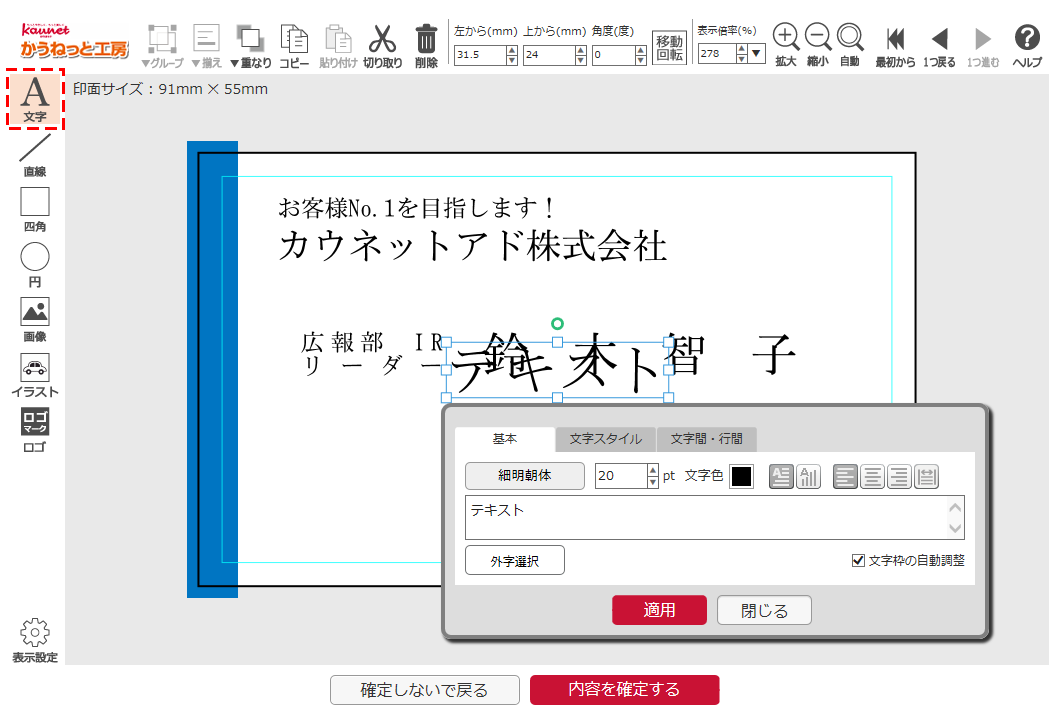The image size is (1060, 725).
Task: Click the 閉じる close button
Action: (764, 610)
